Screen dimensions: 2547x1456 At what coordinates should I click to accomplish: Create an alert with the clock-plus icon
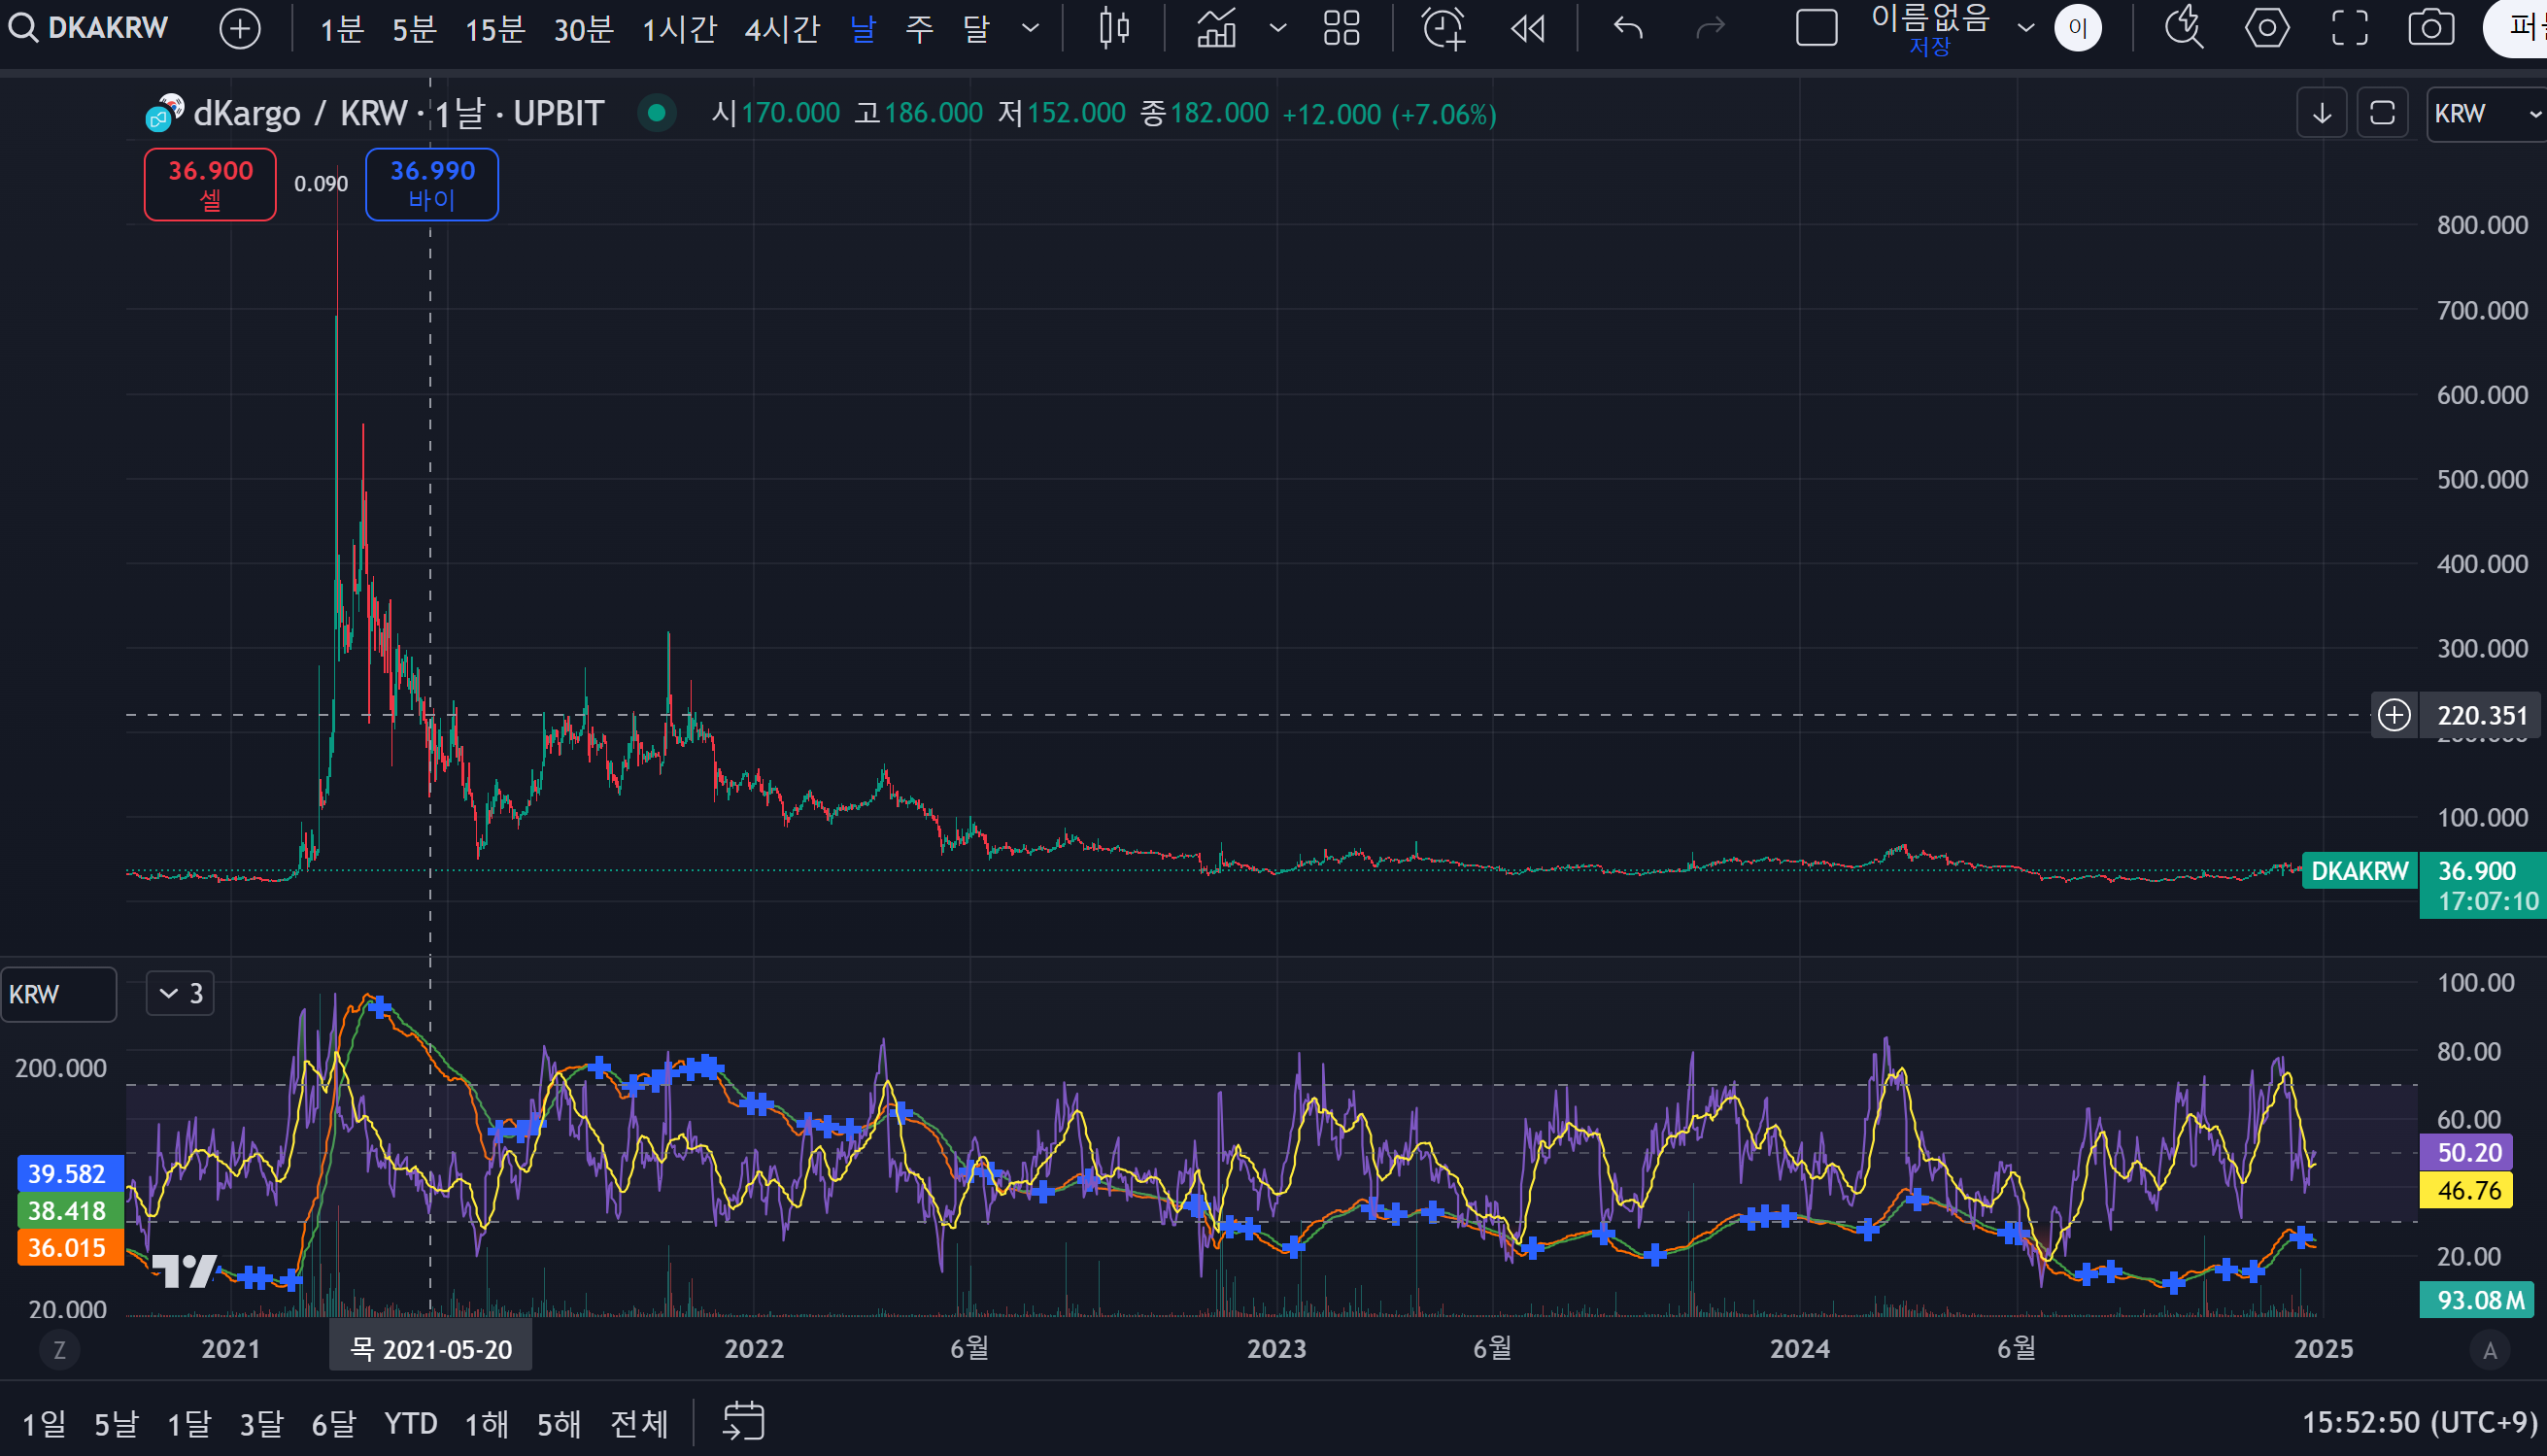click(x=1443, y=28)
